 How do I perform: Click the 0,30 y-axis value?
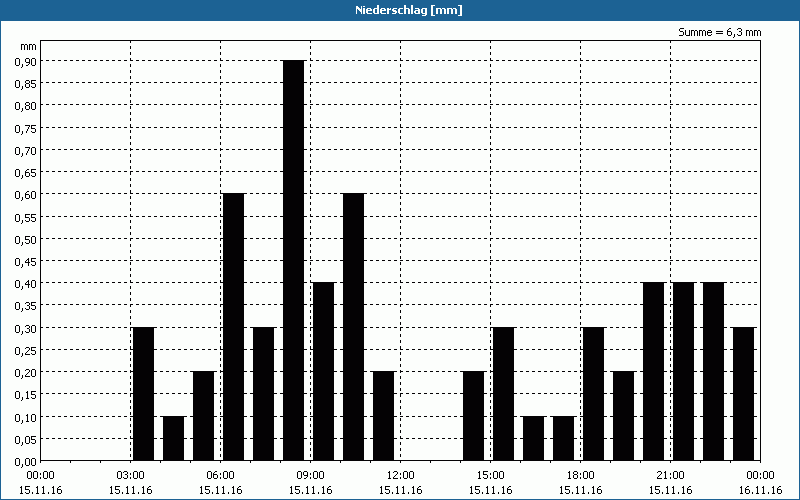pyautogui.click(x=26, y=328)
